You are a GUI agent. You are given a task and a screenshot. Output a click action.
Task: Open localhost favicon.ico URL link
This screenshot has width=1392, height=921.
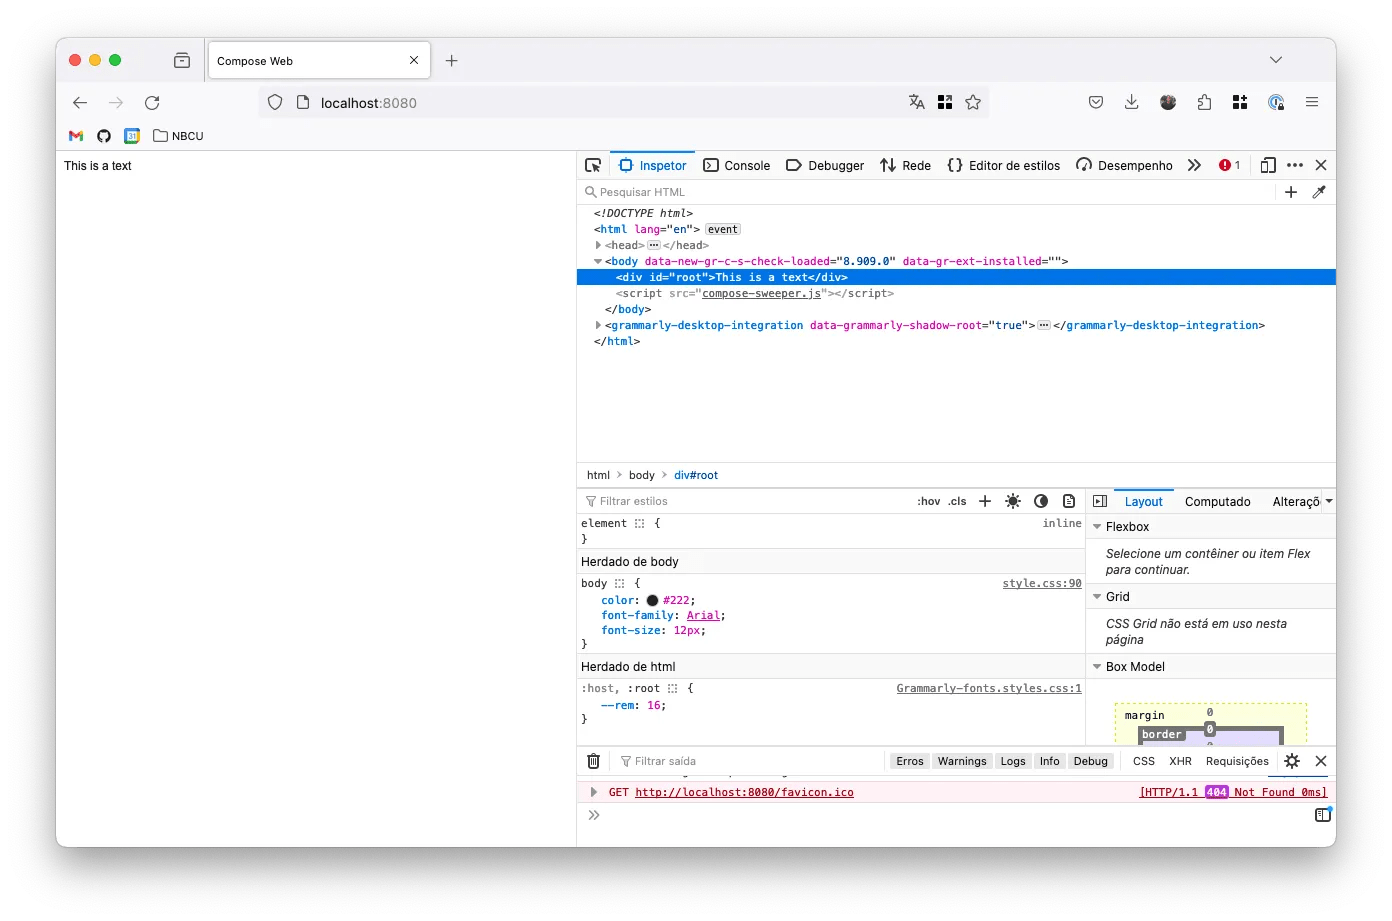pos(744,792)
